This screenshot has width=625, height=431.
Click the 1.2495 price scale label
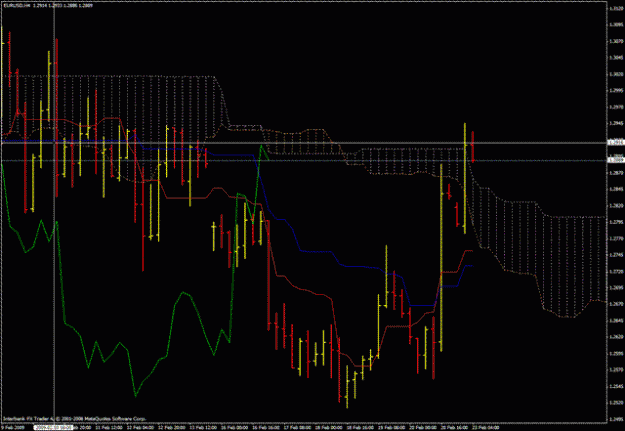[x=615, y=419]
